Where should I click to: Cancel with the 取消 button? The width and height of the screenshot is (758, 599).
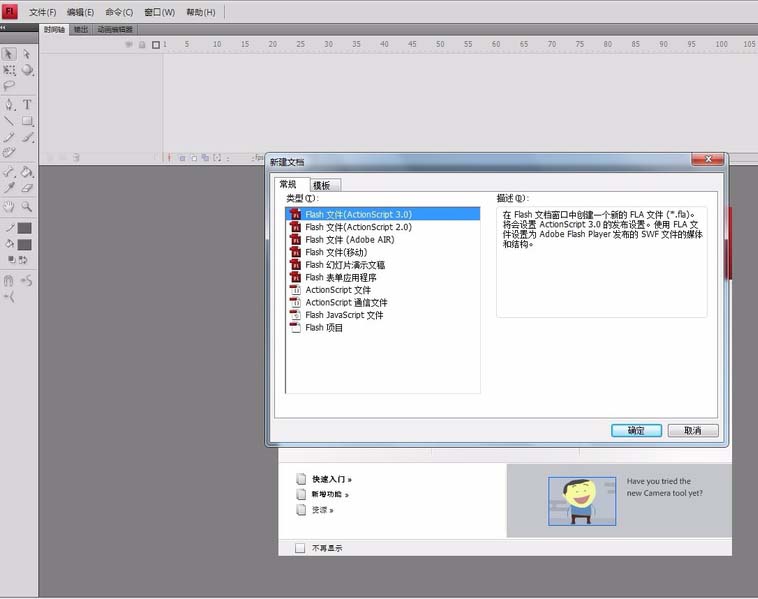pos(693,430)
